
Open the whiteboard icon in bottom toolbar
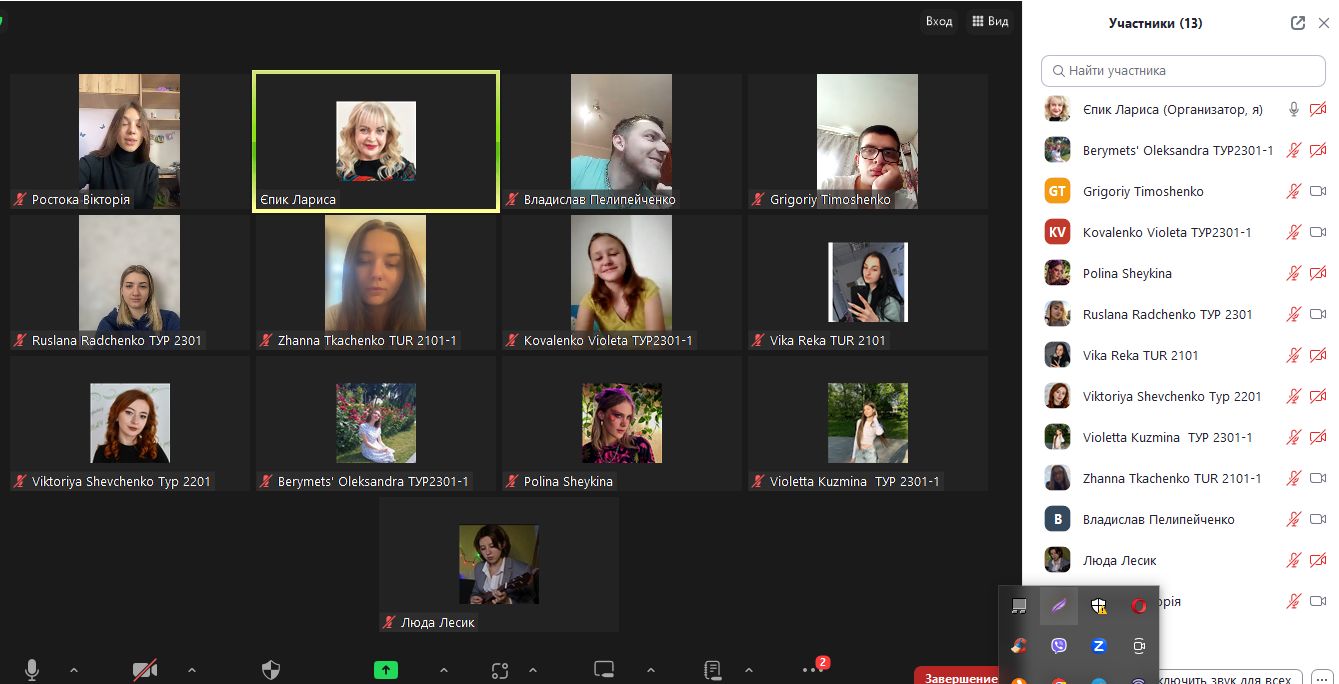(x=603, y=670)
